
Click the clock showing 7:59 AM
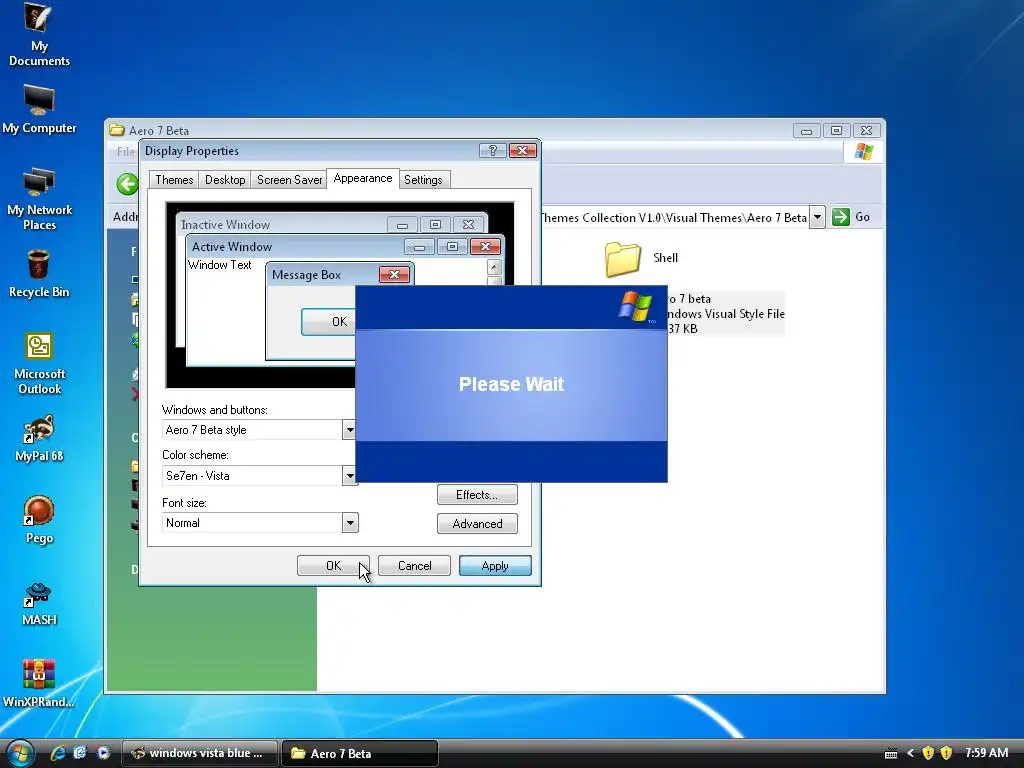(987, 753)
